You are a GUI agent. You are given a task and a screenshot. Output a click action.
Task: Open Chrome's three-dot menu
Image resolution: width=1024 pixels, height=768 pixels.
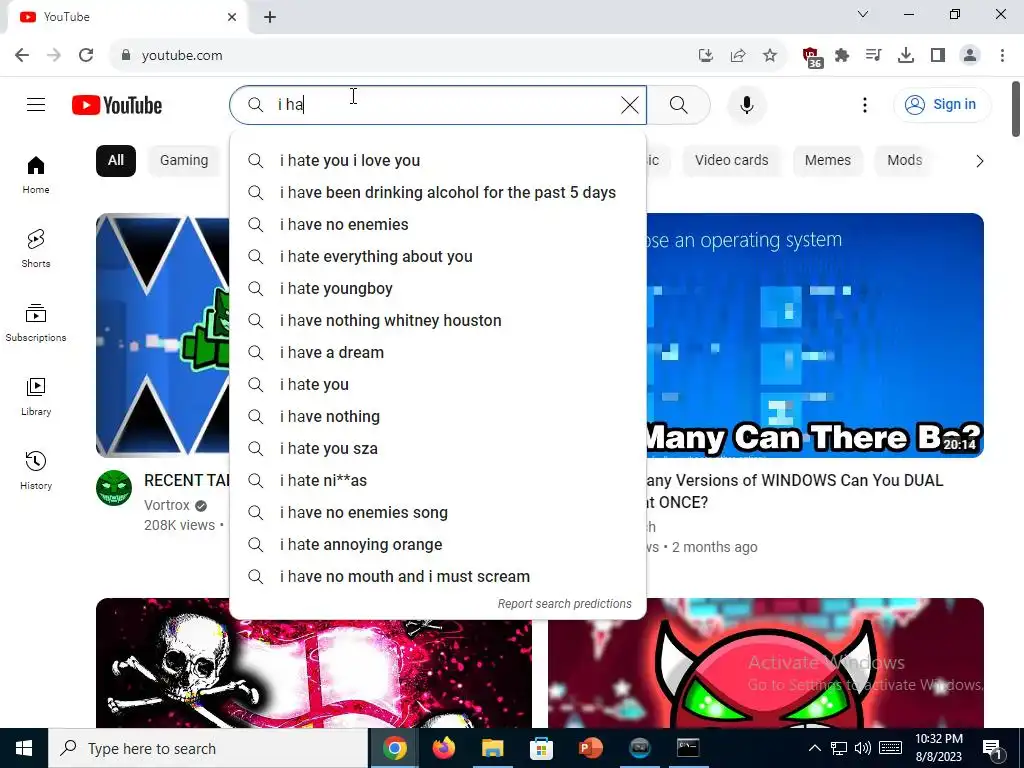[1002, 56]
